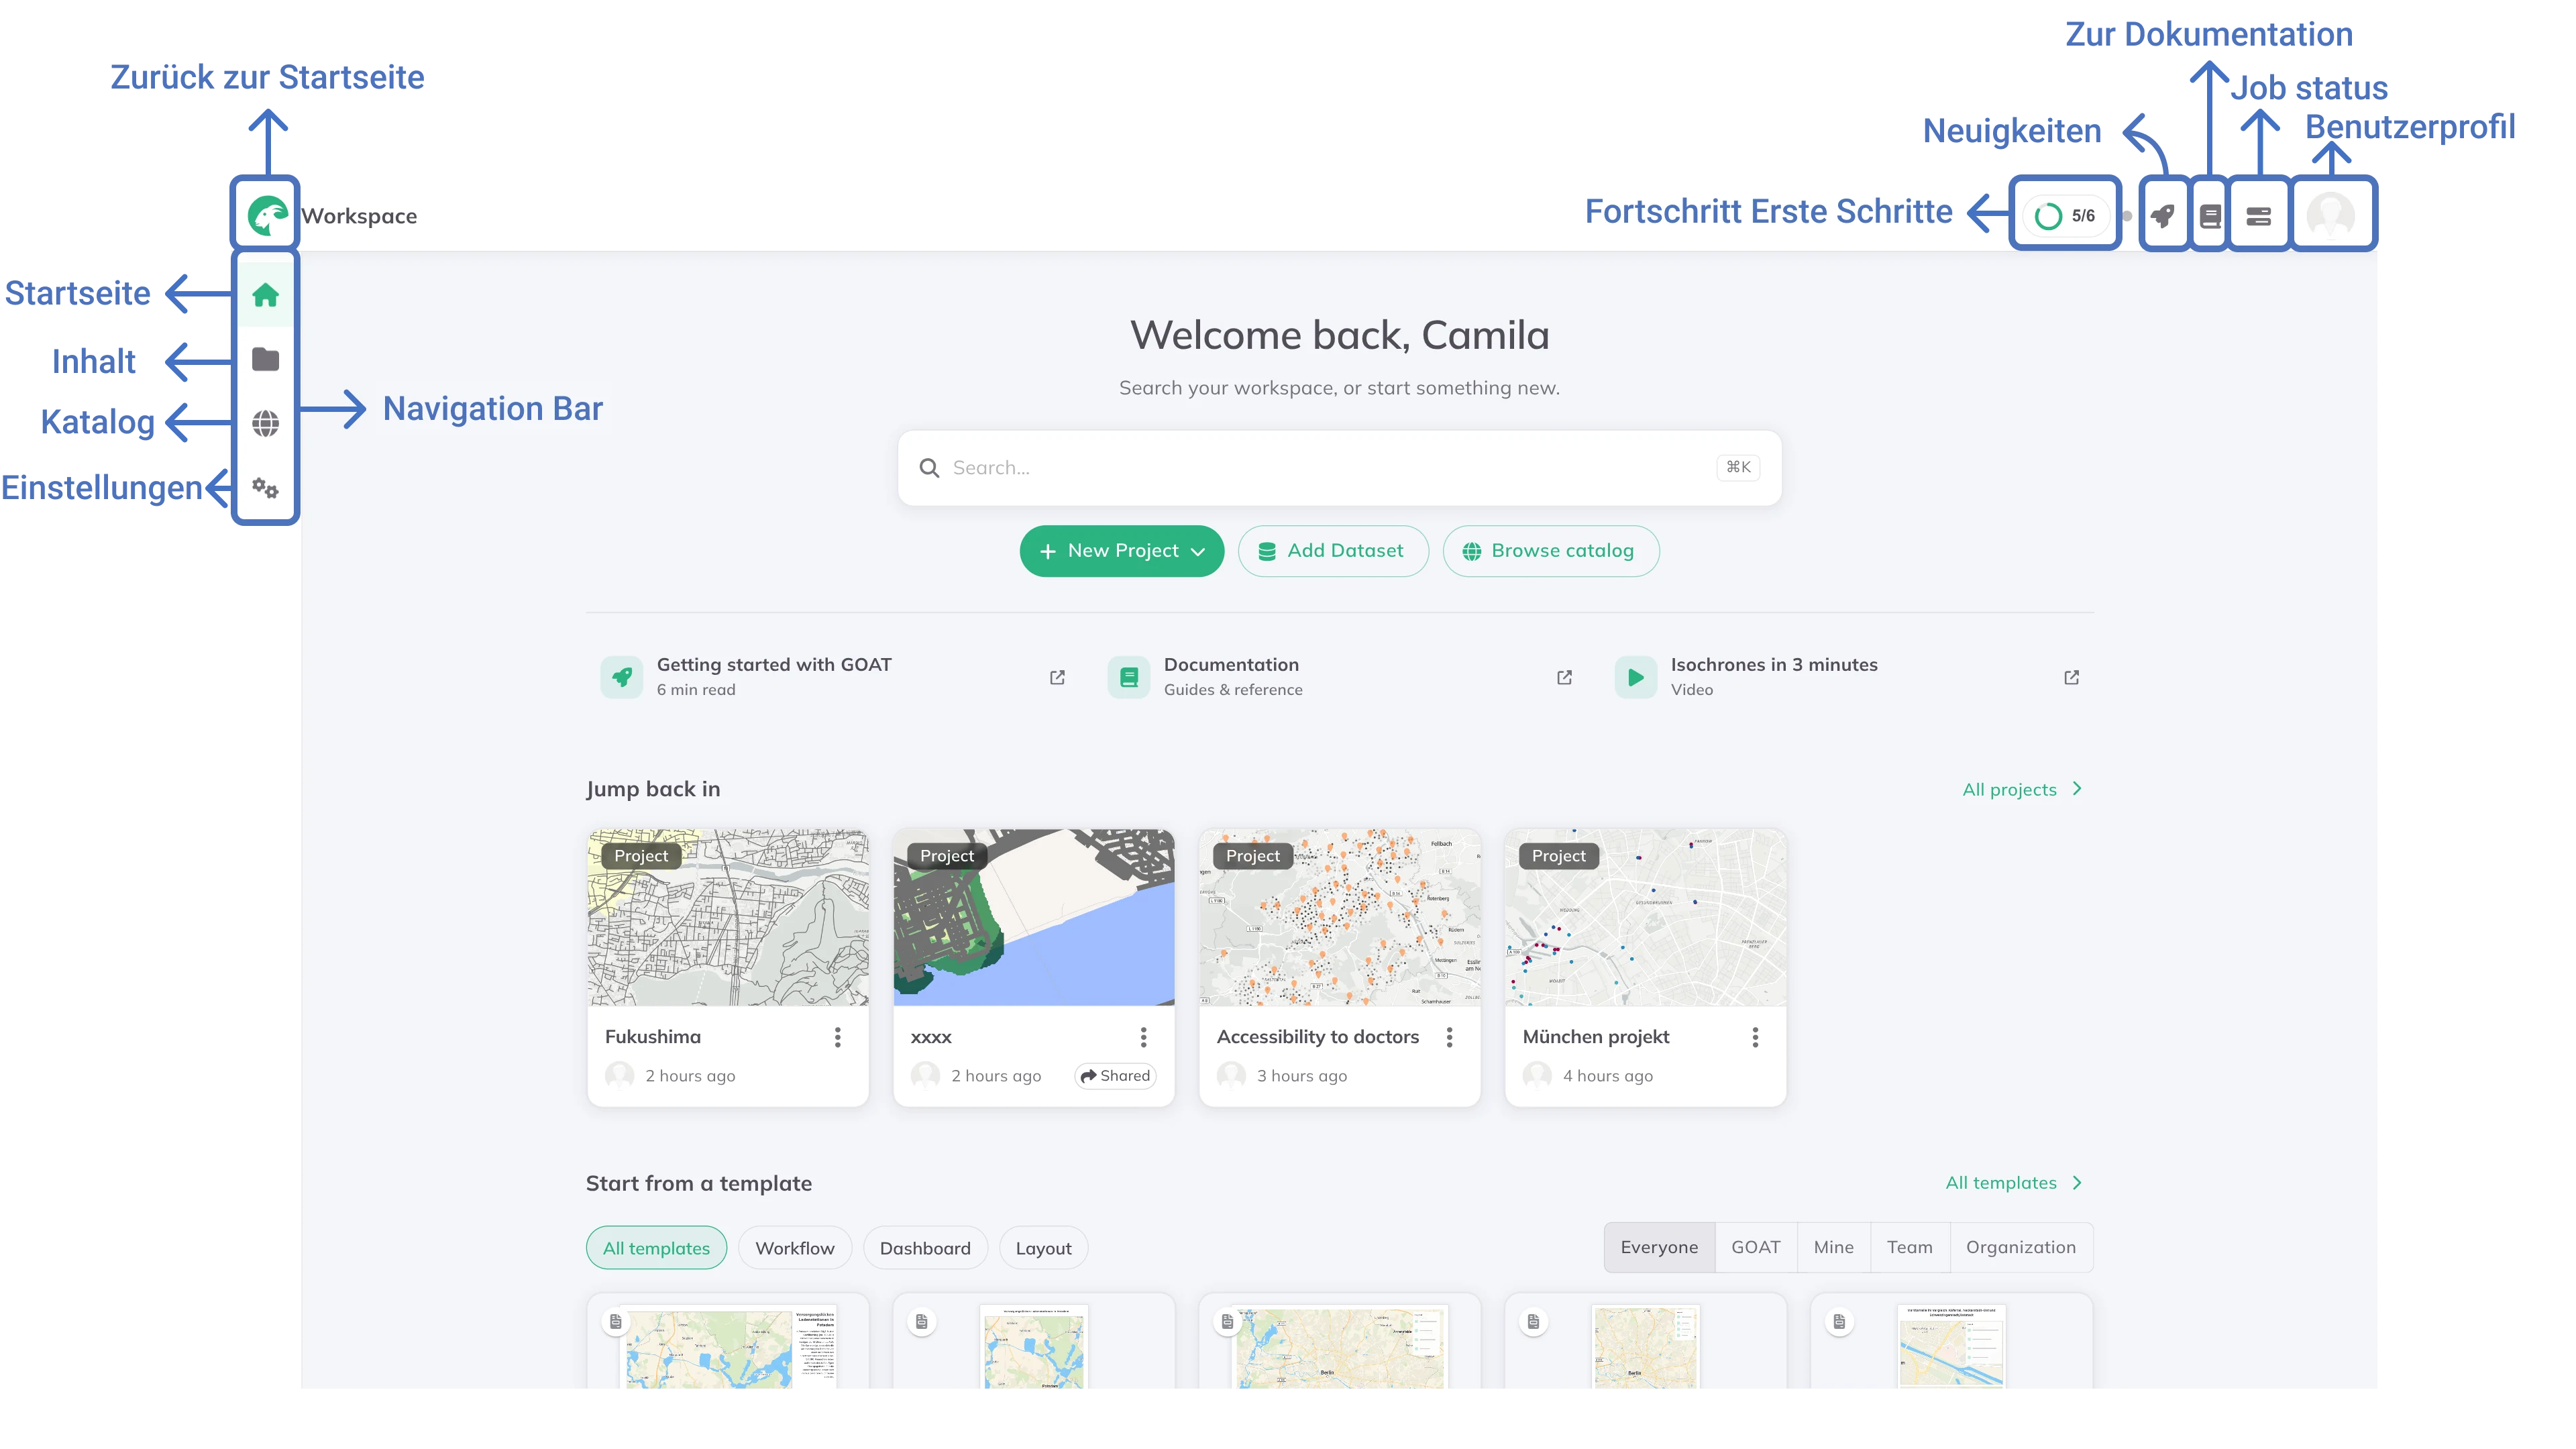Open the xxxx project thumbnail

coord(1034,917)
